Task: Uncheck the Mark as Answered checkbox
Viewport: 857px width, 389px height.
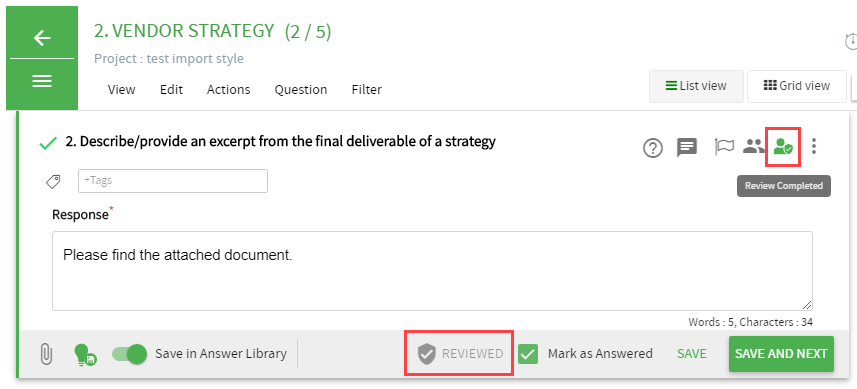Action: point(527,354)
